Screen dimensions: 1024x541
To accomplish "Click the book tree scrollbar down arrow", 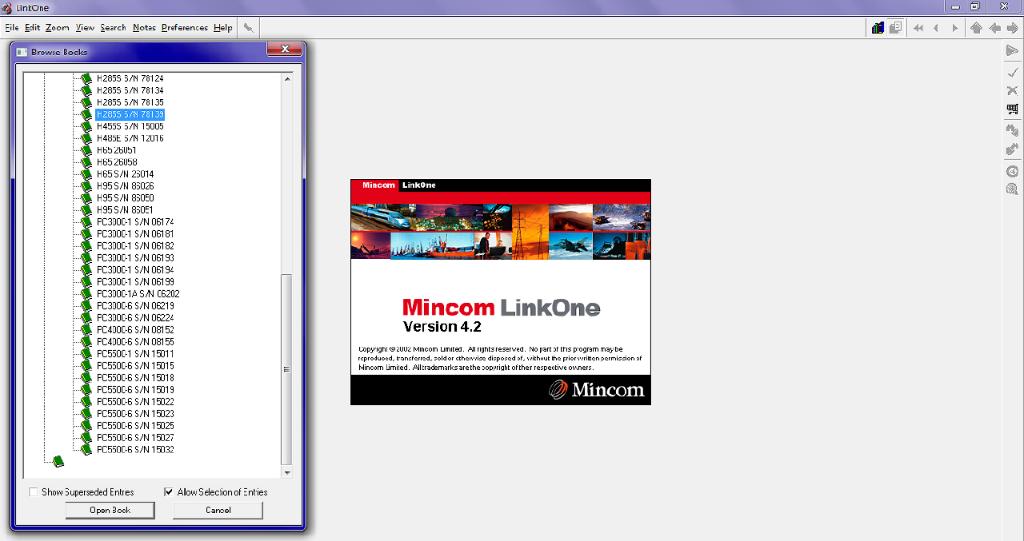I will tap(287, 472).
